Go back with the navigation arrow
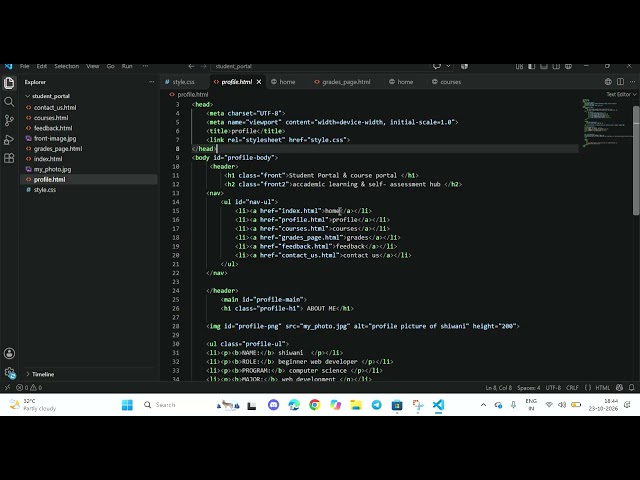Screen dimensions: 640x480 point(191,66)
